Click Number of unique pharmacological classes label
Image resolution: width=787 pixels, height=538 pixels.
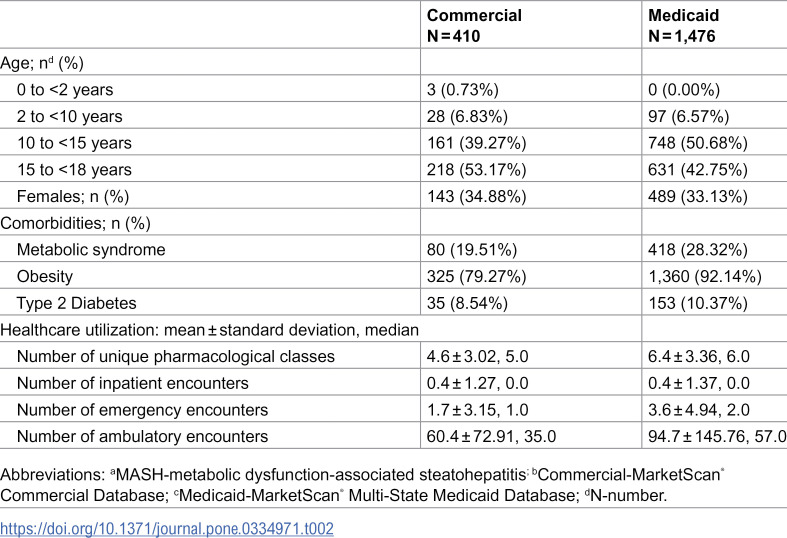point(176,356)
